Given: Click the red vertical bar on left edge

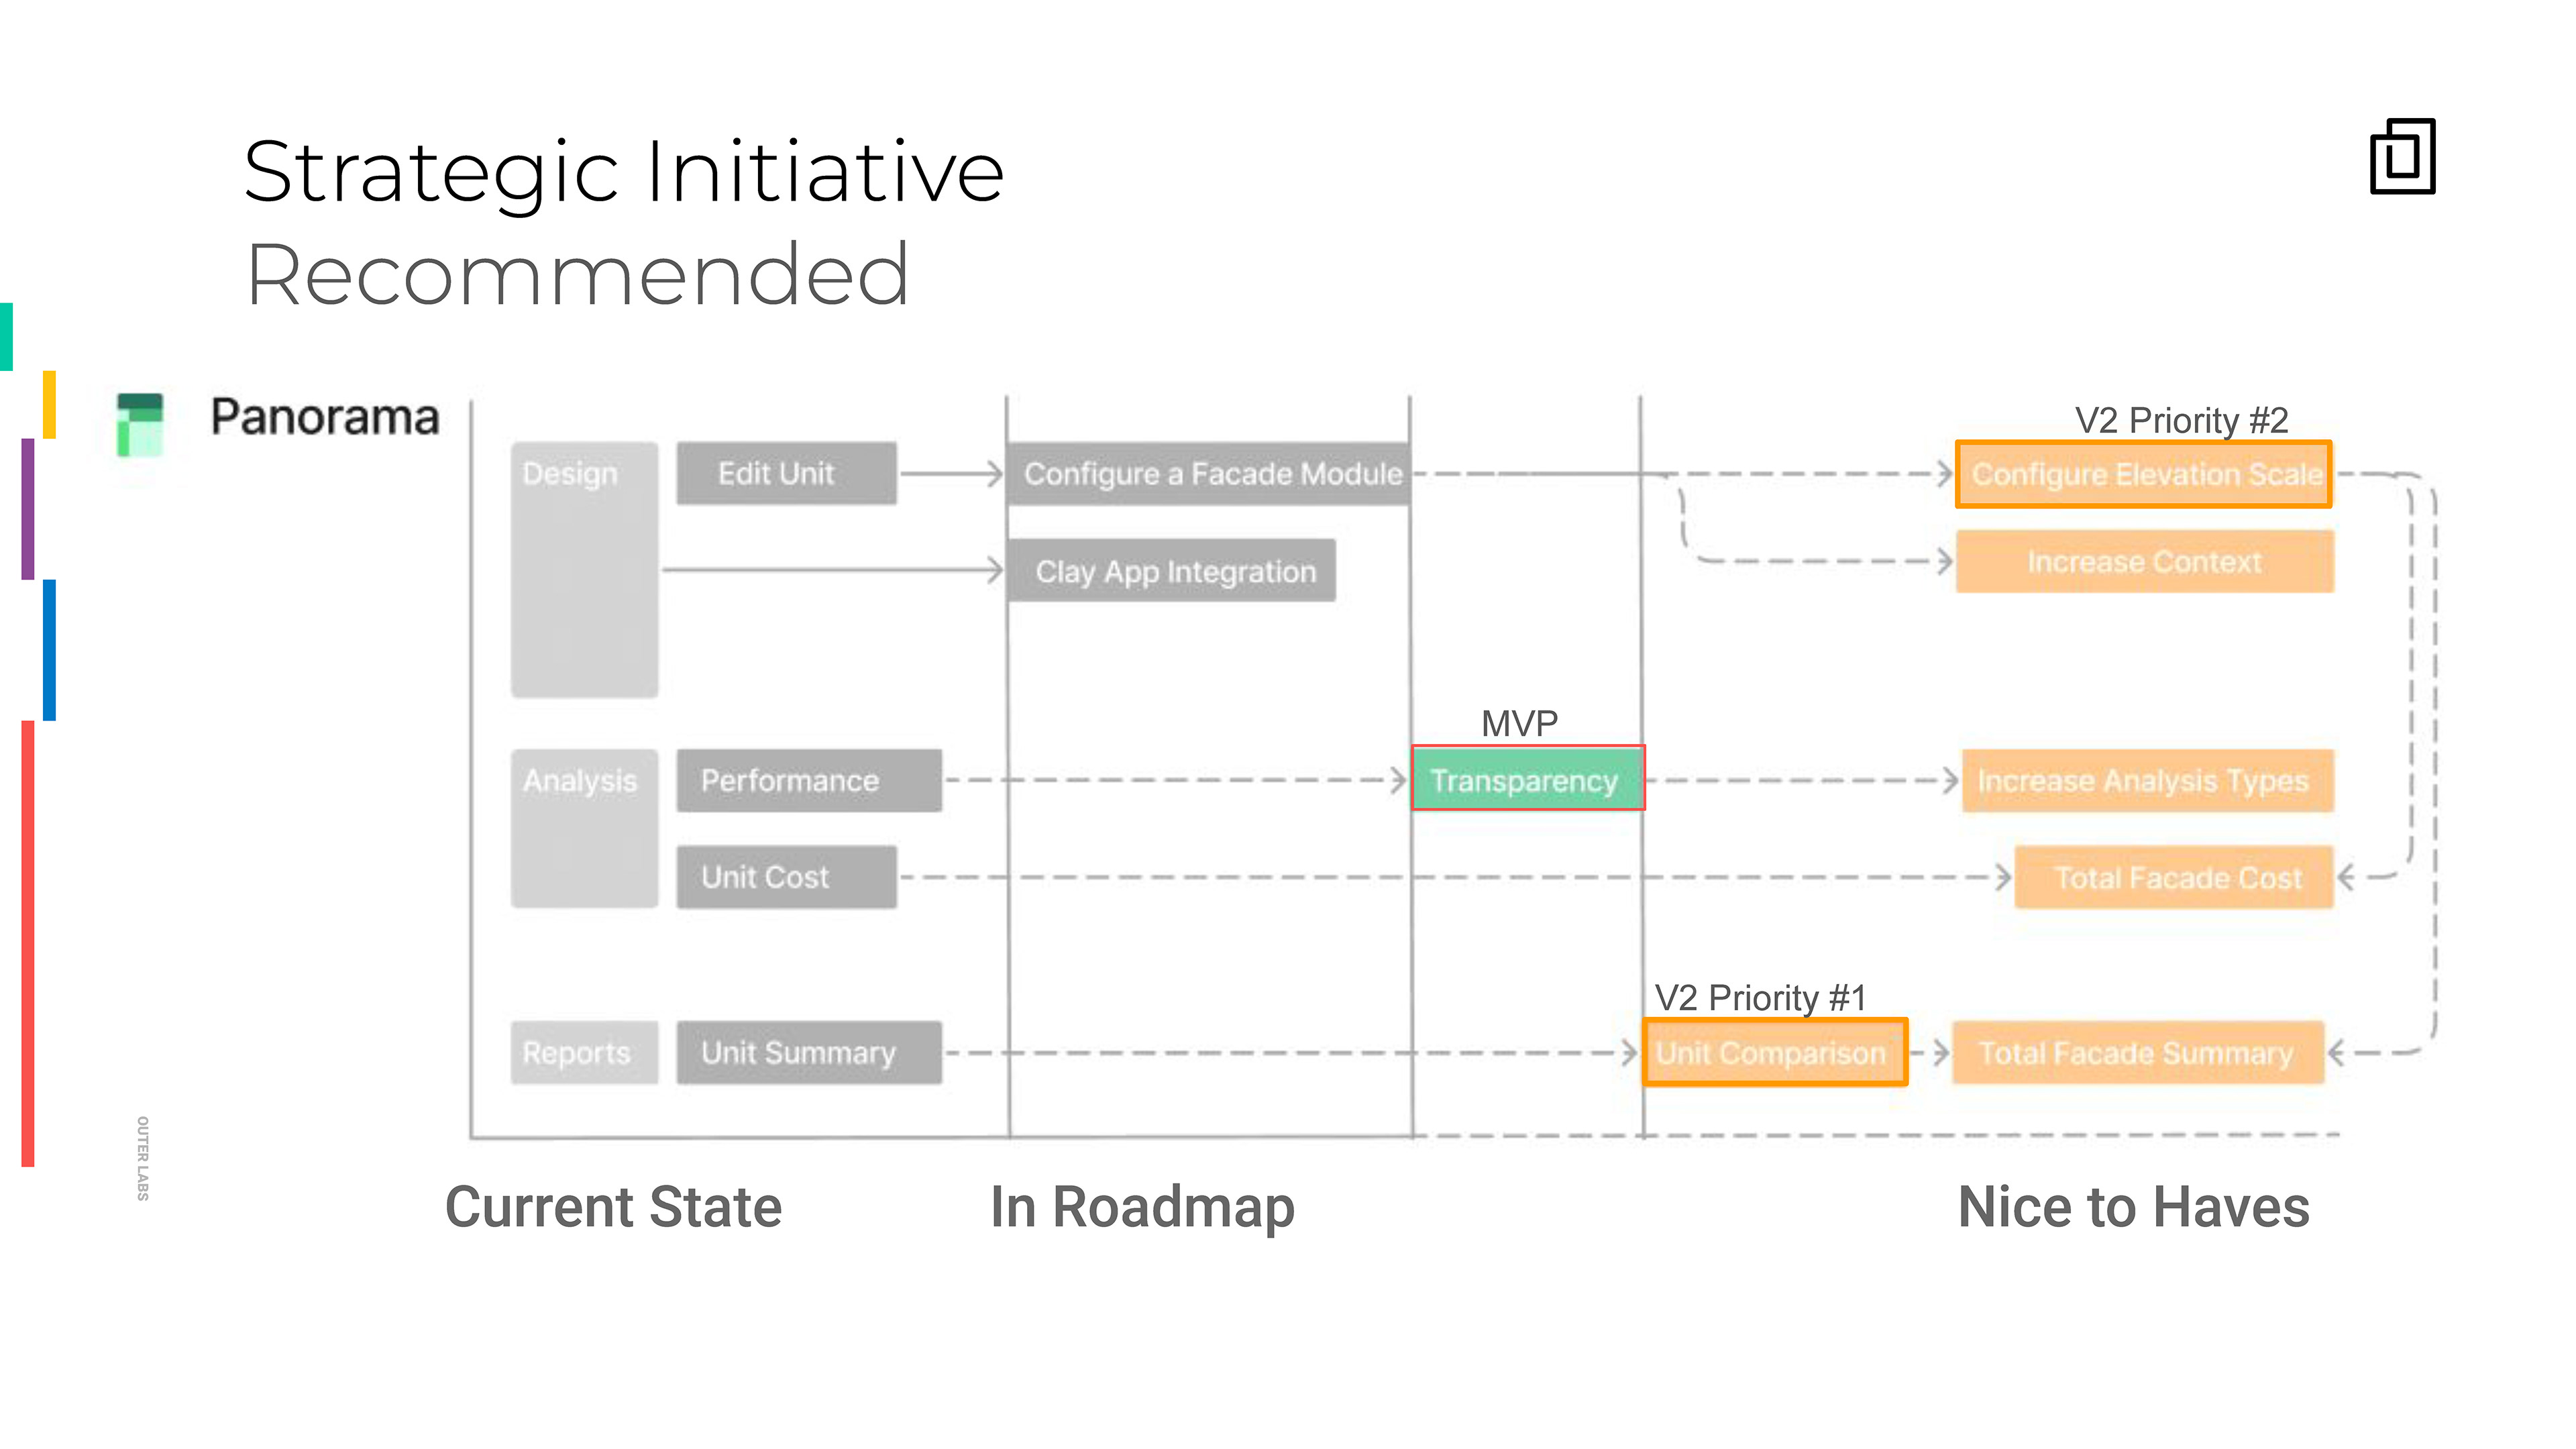Looking at the screenshot, I should coord(28,943).
